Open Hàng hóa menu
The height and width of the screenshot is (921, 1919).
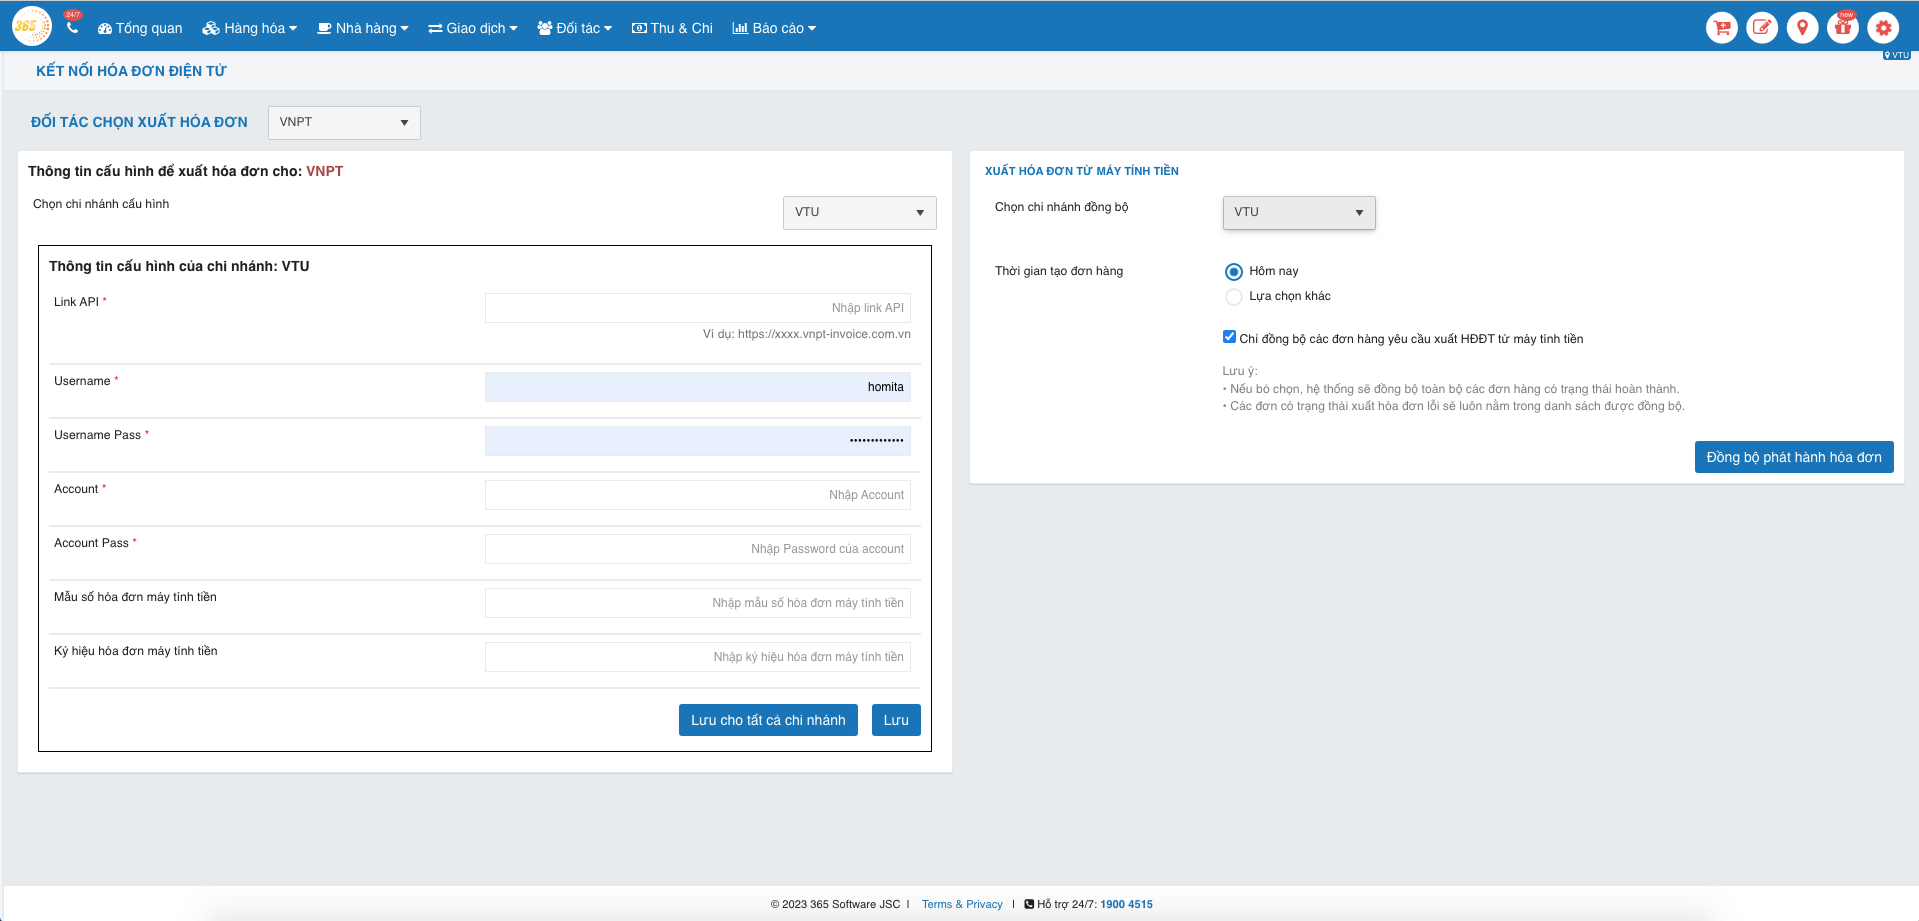(x=249, y=28)
